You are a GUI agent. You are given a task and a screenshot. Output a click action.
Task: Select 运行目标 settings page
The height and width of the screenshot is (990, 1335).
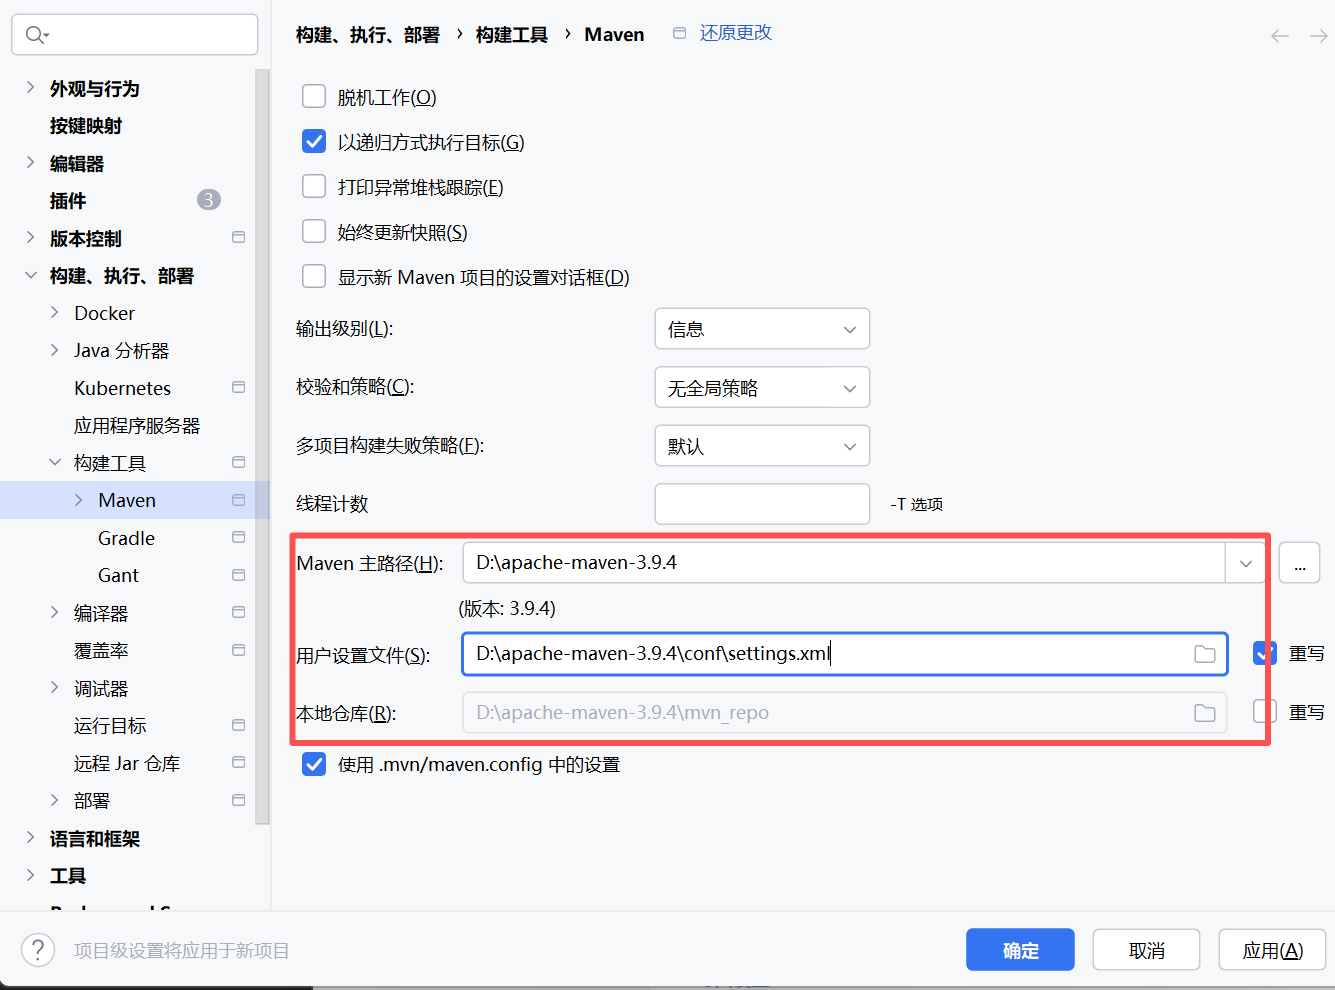coord(110,726)
